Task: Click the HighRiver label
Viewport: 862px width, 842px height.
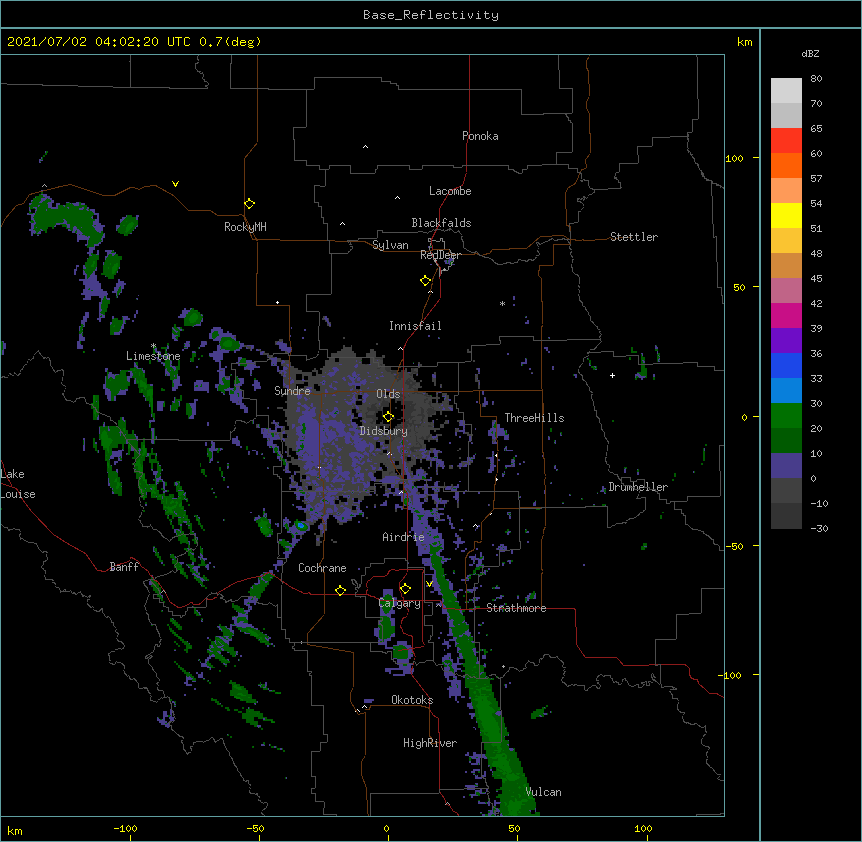Action: coord(430,743)
